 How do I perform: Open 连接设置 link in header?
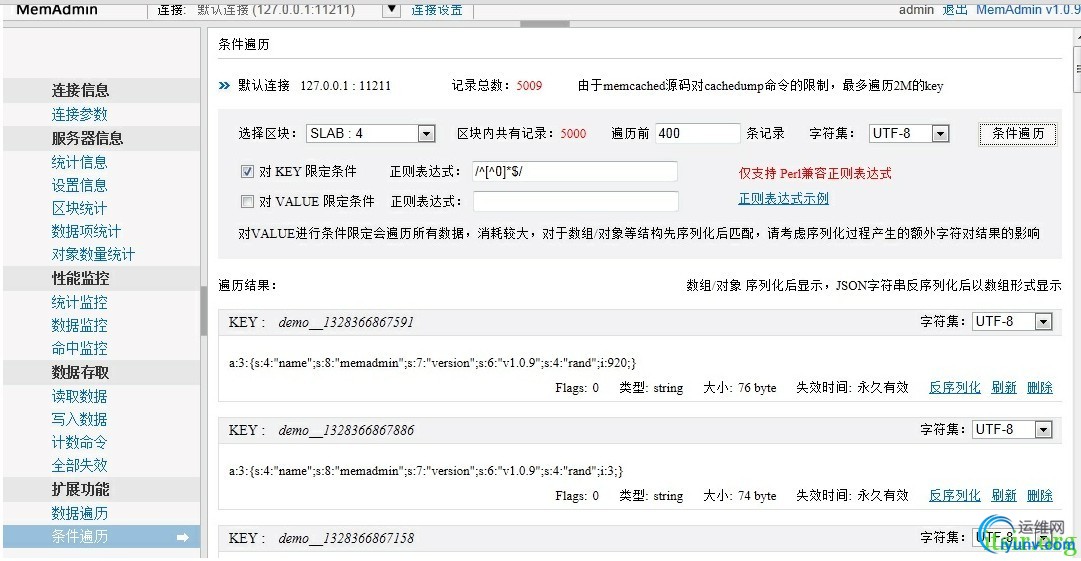[x=437, y=10]
